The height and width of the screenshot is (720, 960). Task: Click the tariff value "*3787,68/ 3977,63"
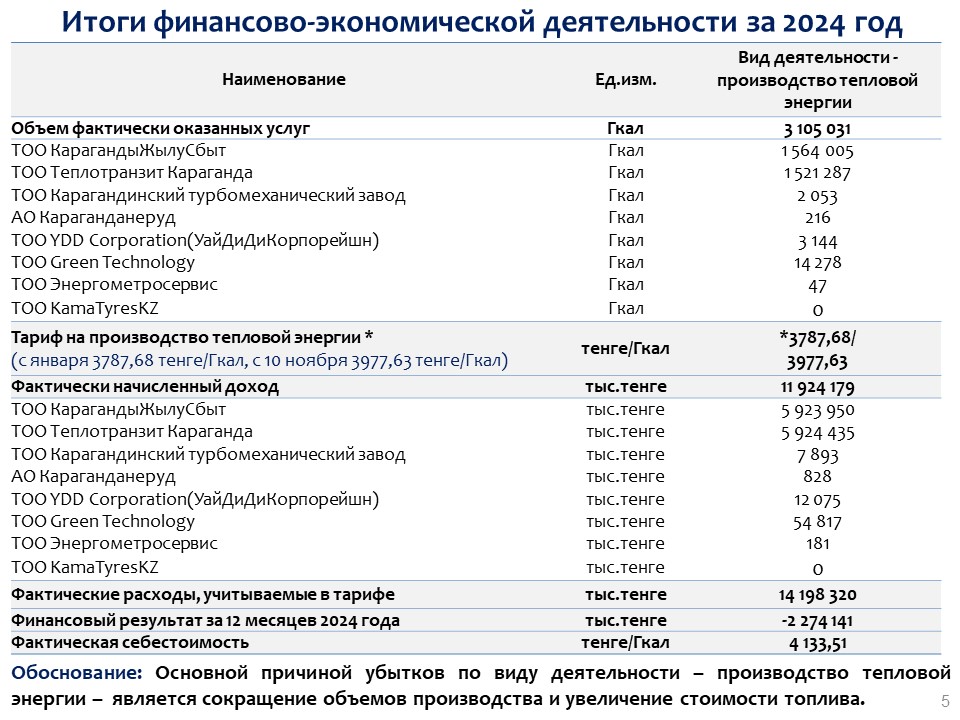click(817, 350)
